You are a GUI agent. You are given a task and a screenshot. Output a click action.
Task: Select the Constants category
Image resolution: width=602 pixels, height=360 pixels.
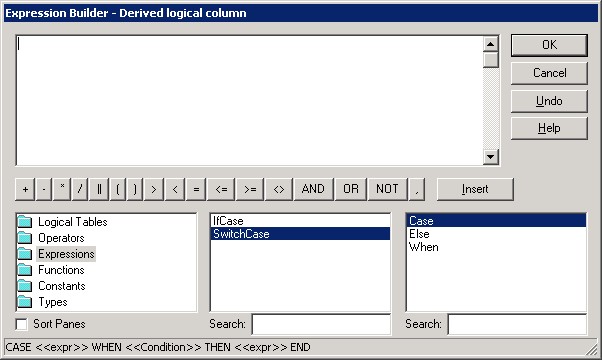click(x=61, y=286)
